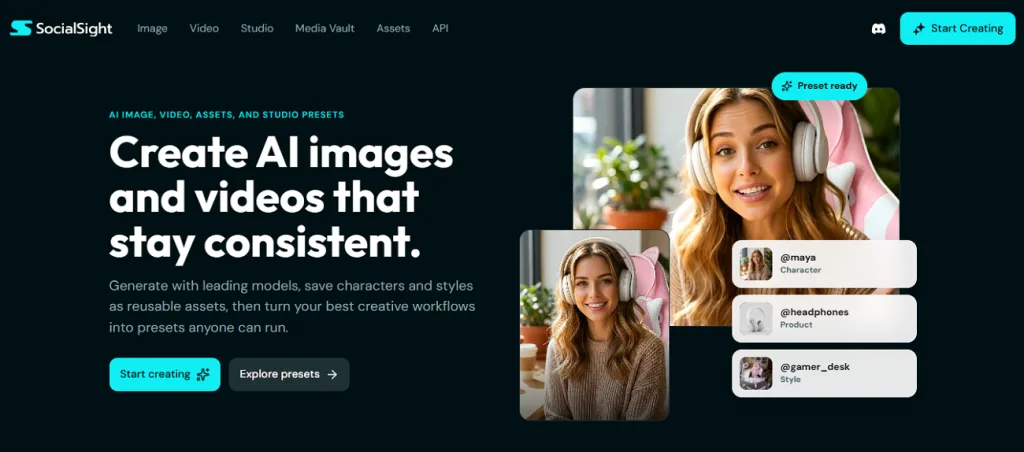The width and height of the screenshot is (1024, 452).
Task: Click the 'Generate with leading models' paragraph
Action: [x=292, y=307]
